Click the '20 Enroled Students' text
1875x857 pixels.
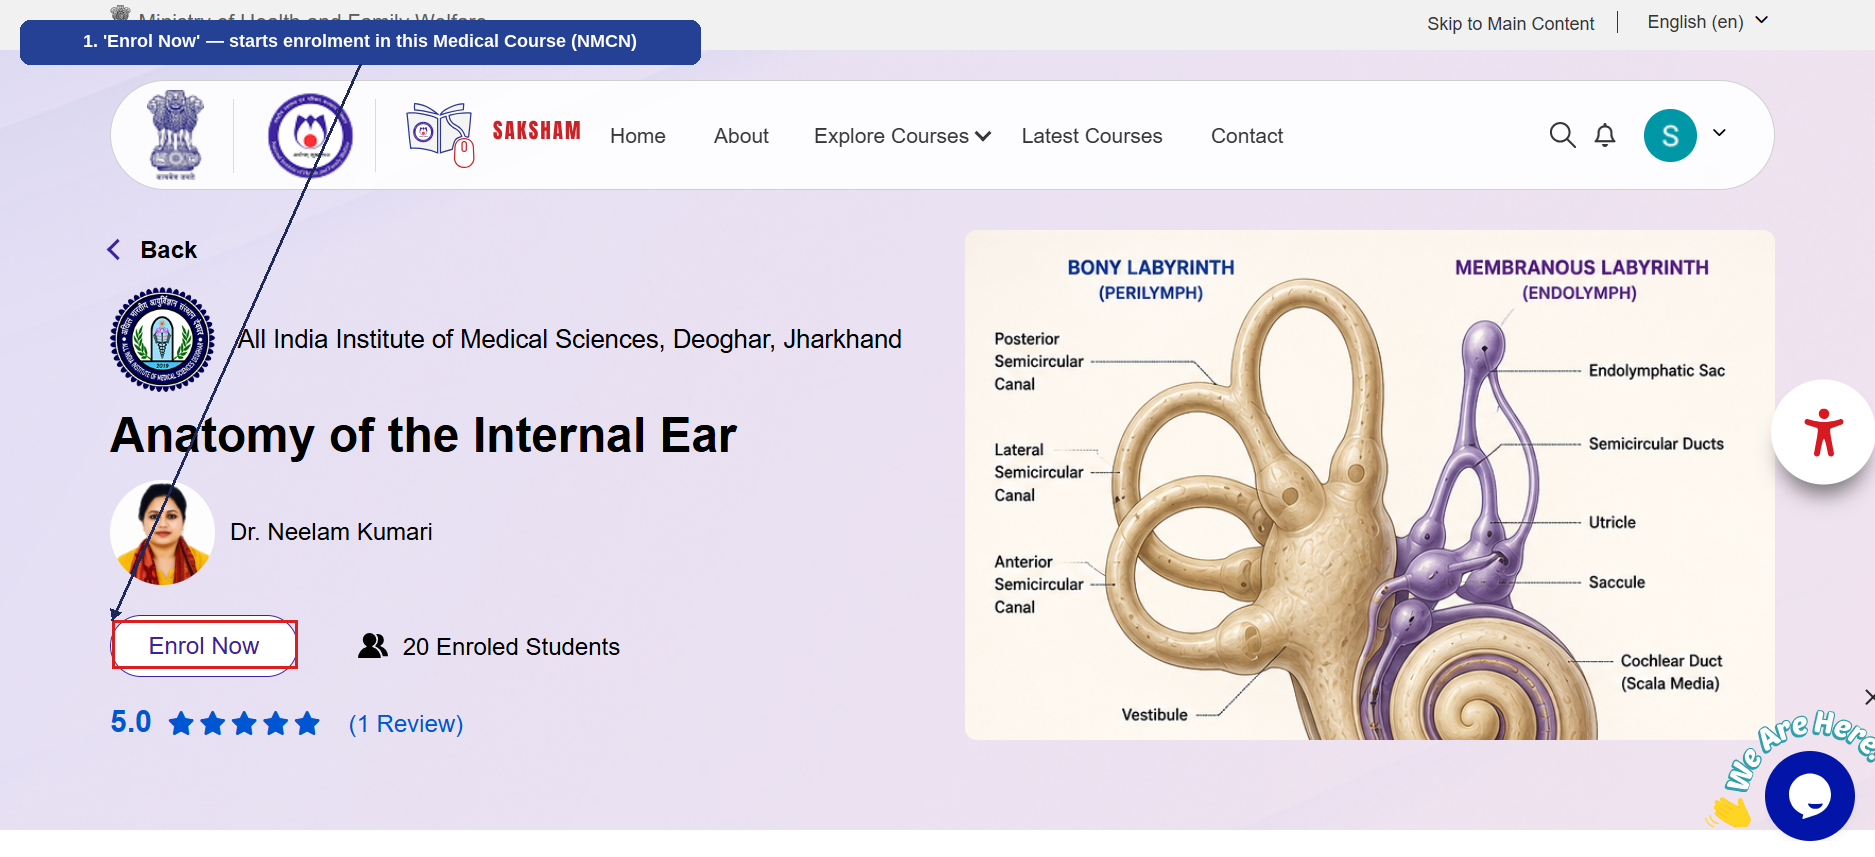[x=511, y=647]
